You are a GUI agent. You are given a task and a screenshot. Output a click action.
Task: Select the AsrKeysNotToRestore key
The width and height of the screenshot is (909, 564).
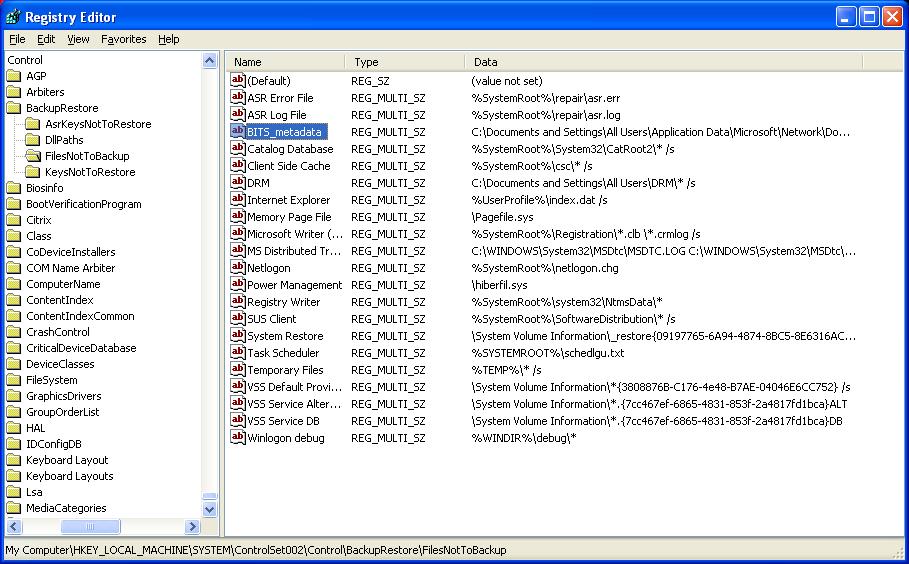pos(98,124)
